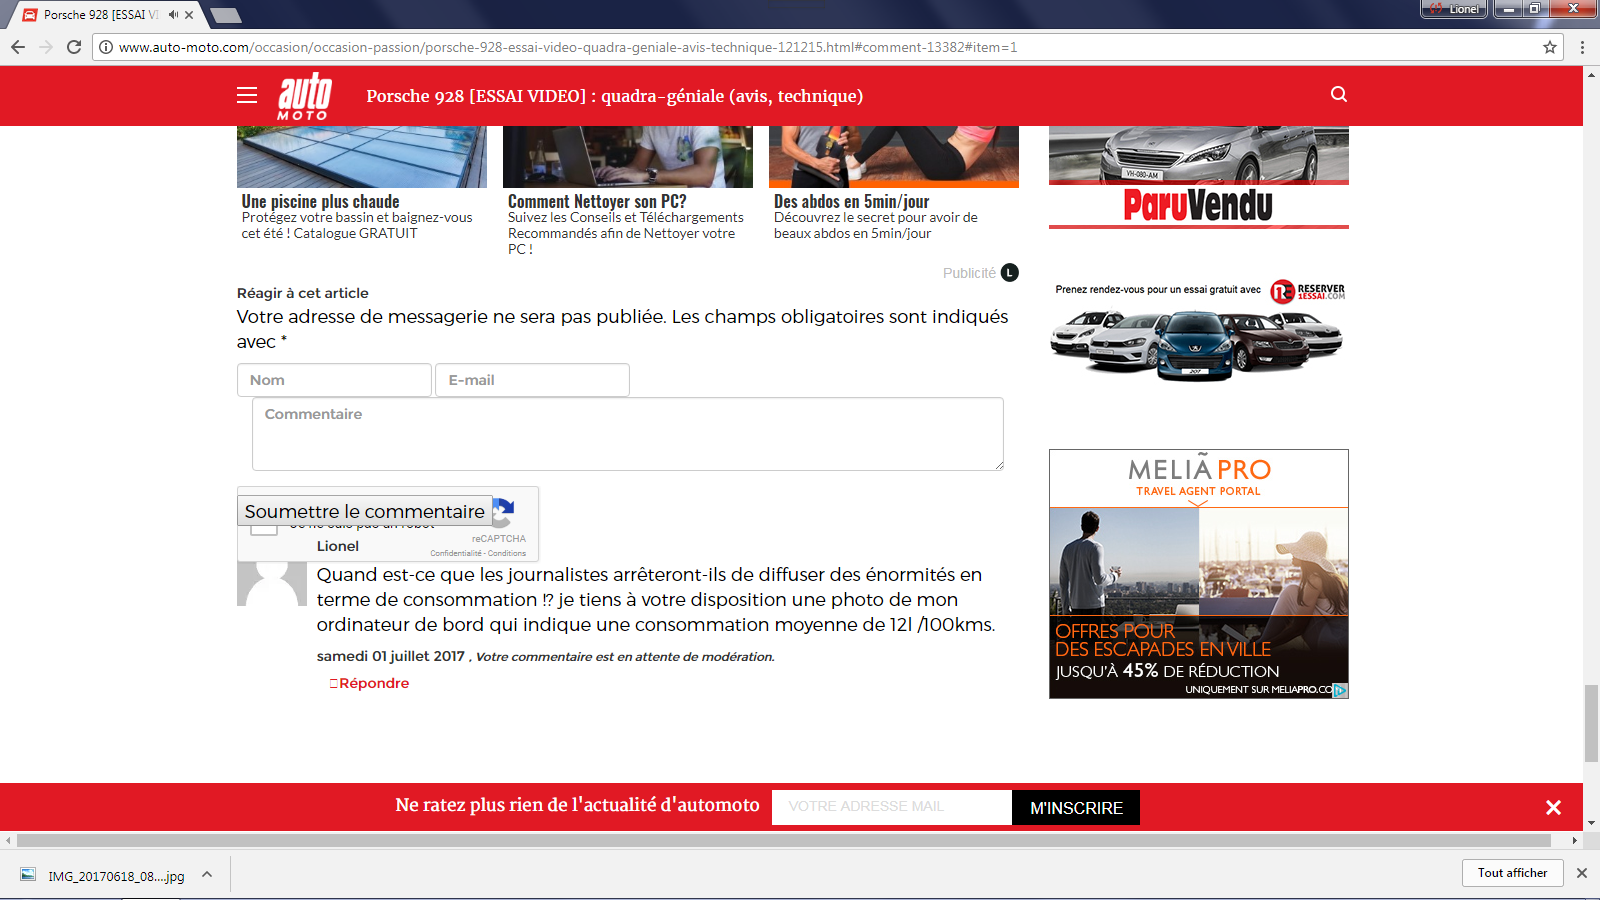Viewport: 1600px width, 900px height.
Task: Click the AdChoices icon on the Melia Pro ad
Action: 1340,690
